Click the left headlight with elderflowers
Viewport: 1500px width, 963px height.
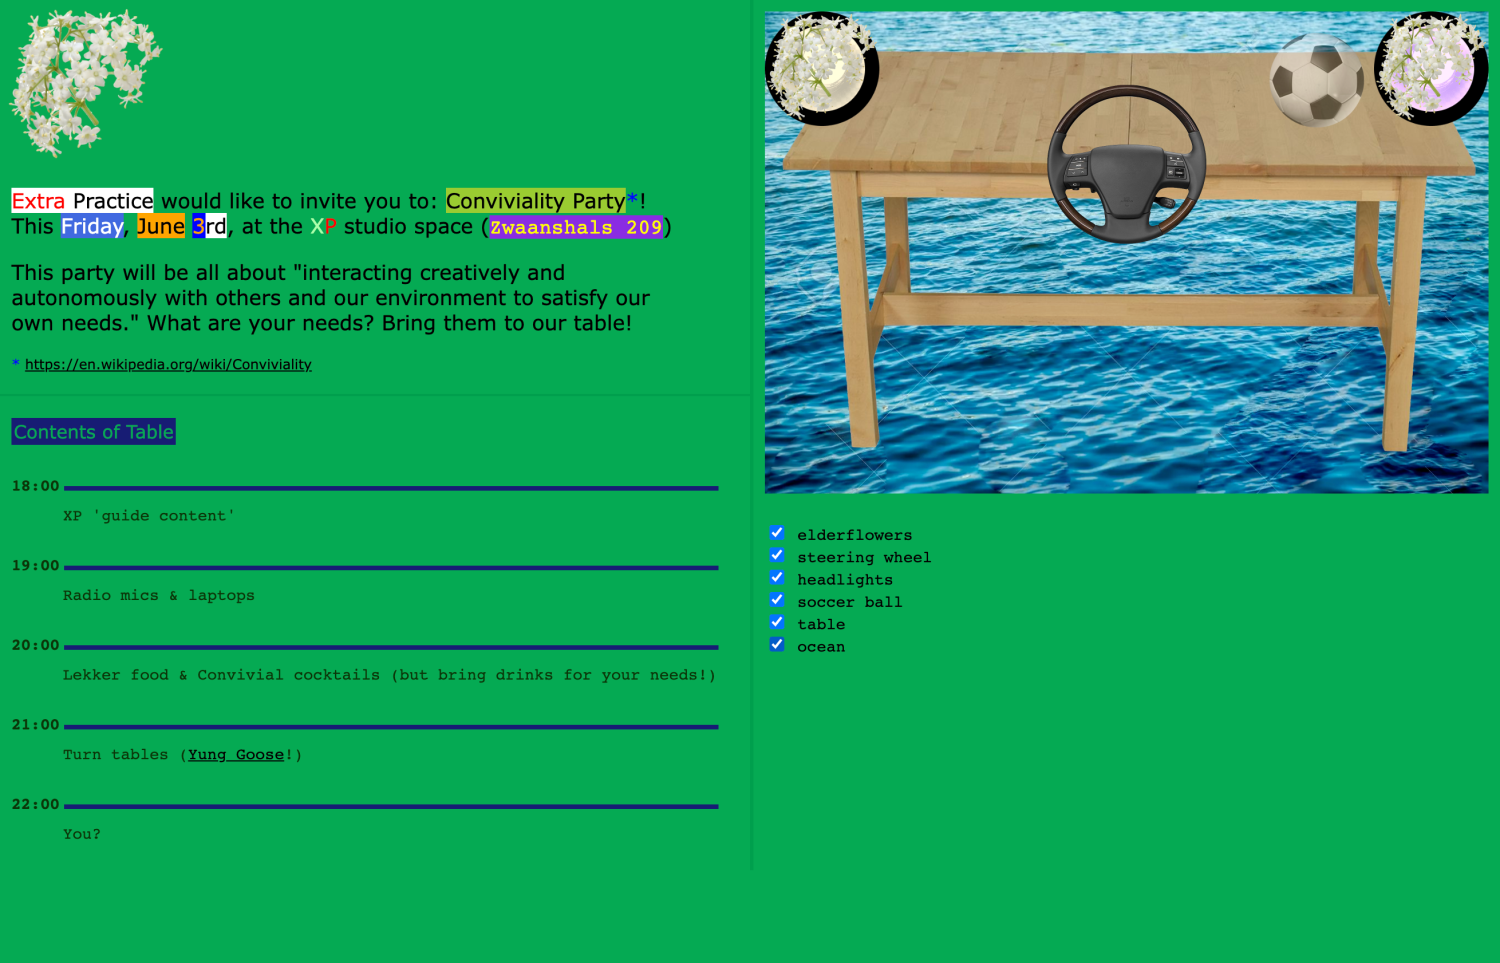point(821,69)
